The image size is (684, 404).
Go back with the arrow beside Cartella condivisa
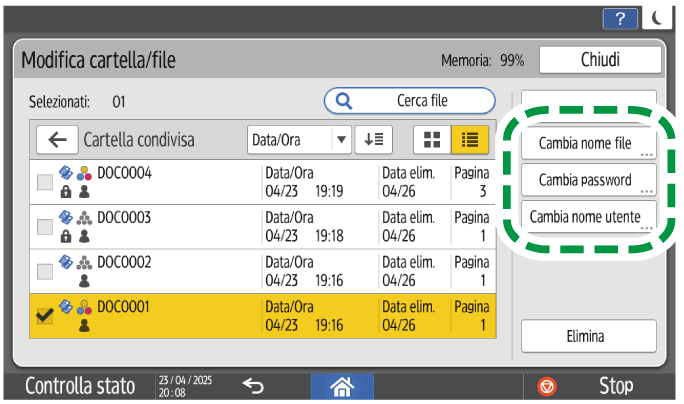[57, 140]
